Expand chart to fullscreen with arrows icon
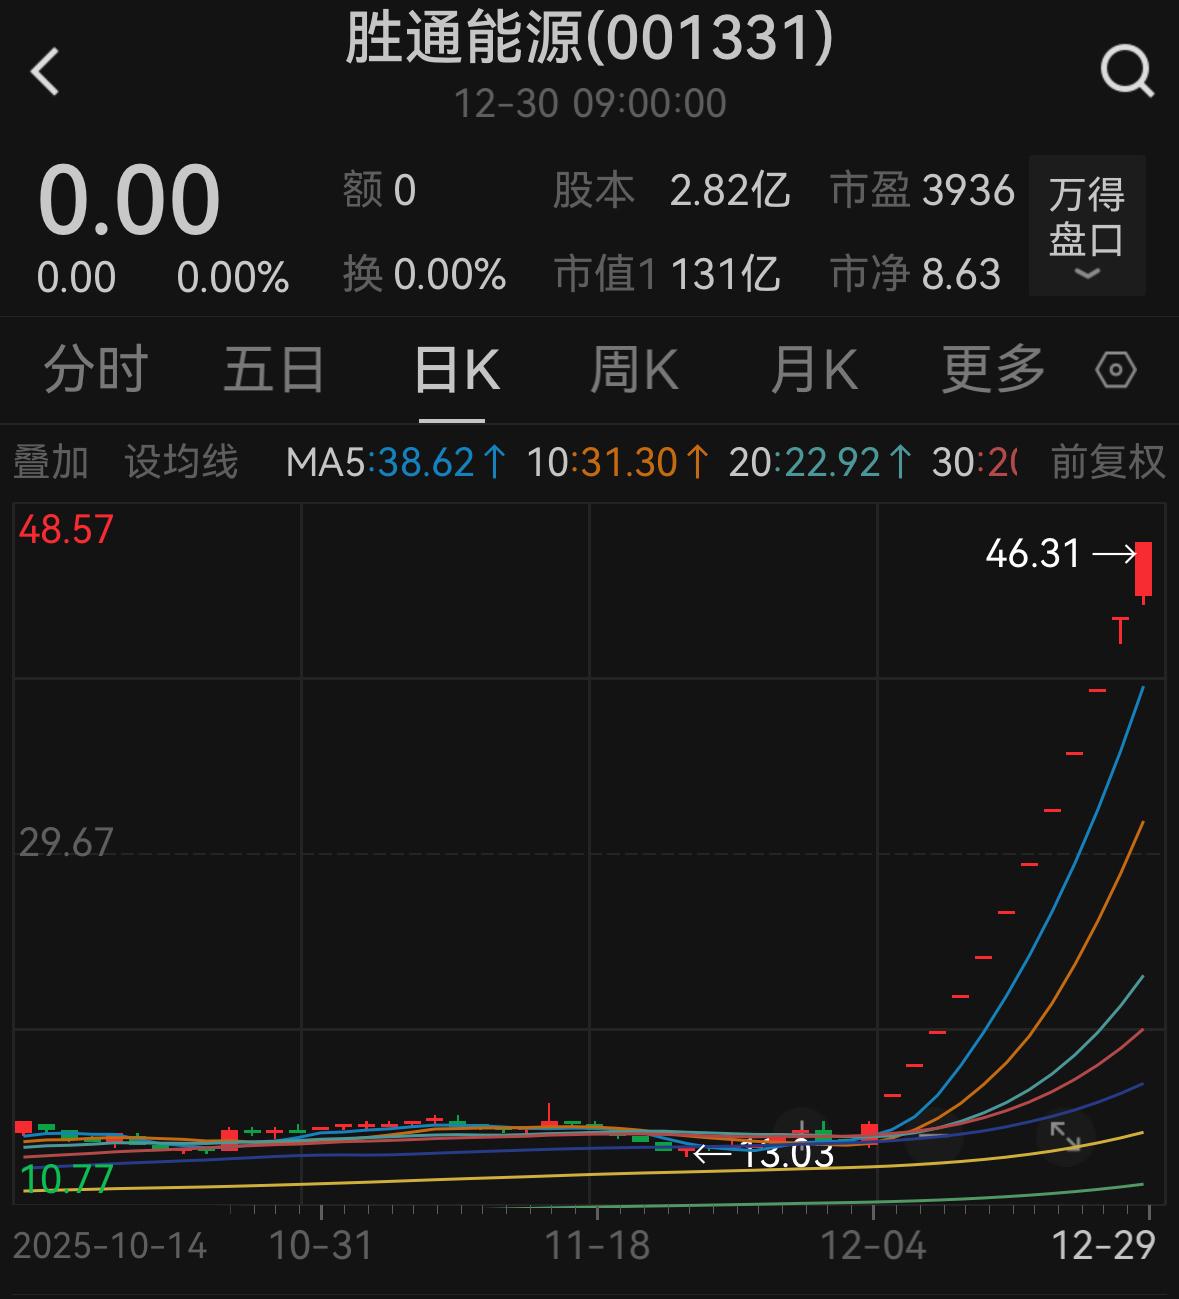The height and width of the screenshot is (1299, 1179). tap(1064, 1139)
